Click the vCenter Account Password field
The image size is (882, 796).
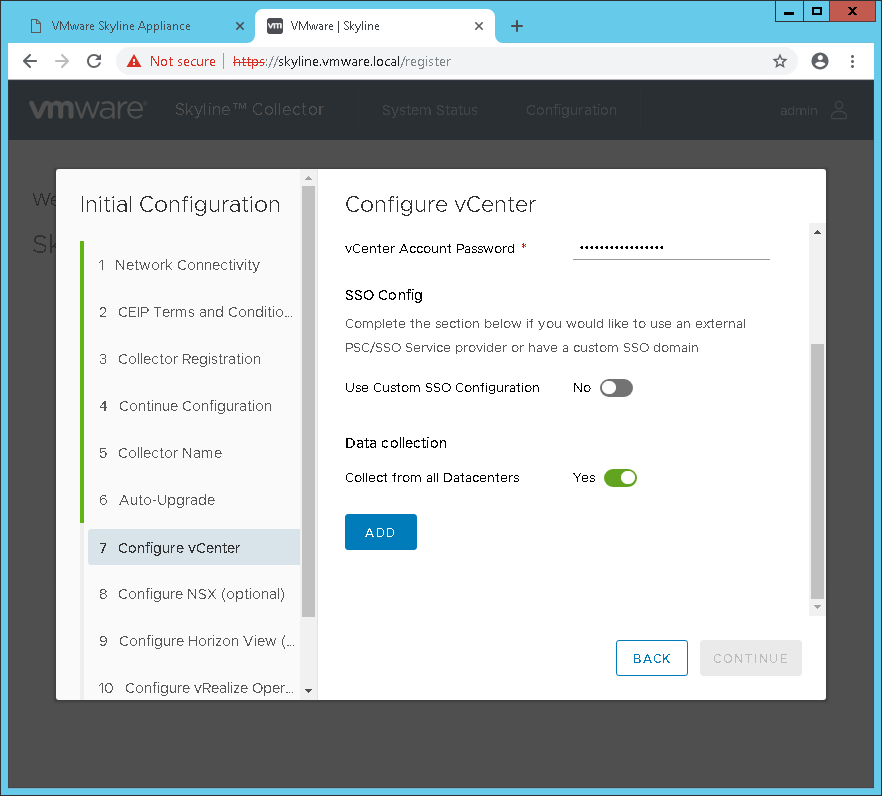[671, 248]
